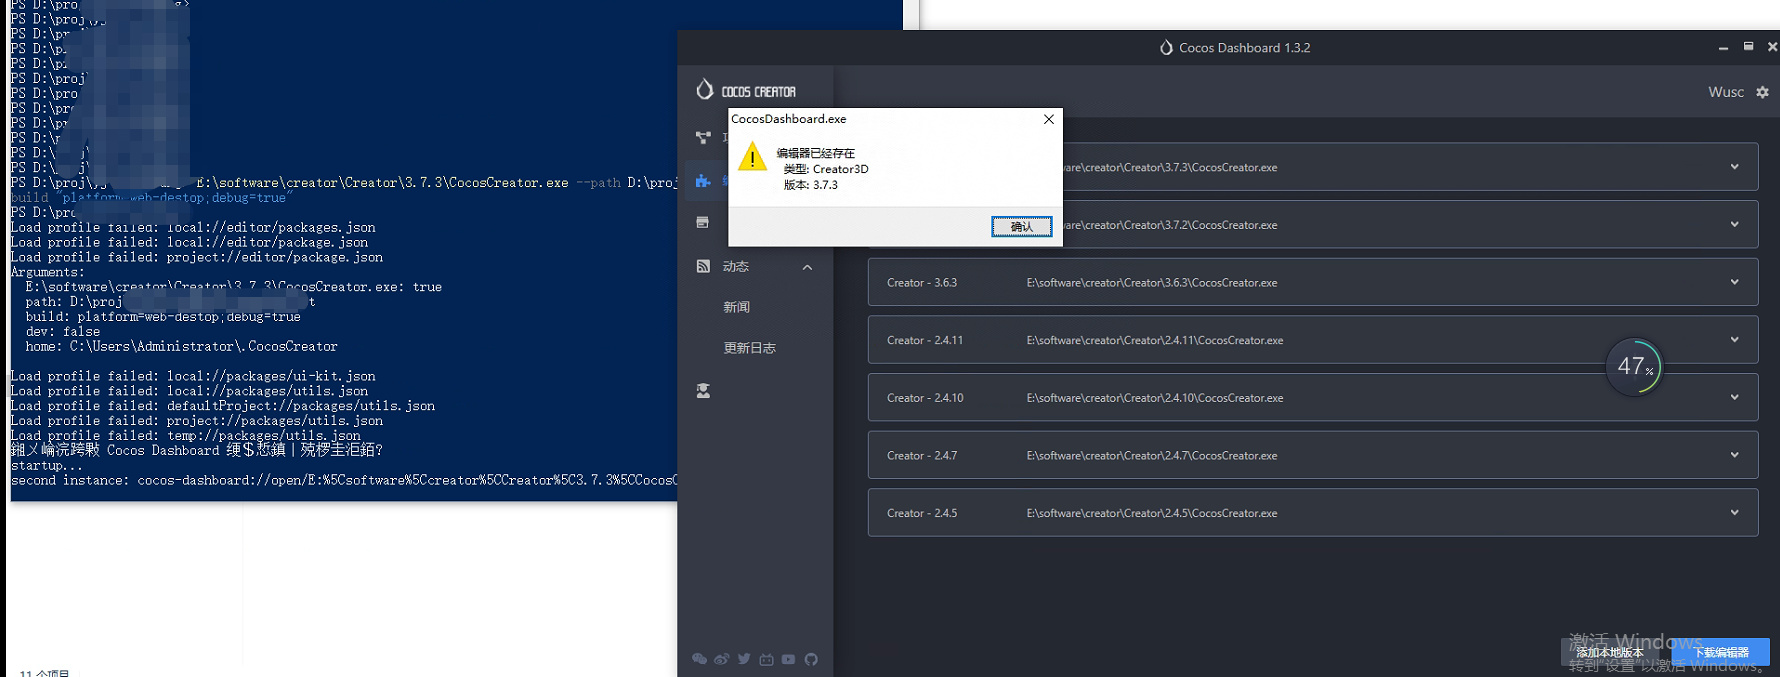Open the Projects sidebar icon in Cocos Dashboard
This screenshot has height=677, width=1780.
[x=703, y=137]
